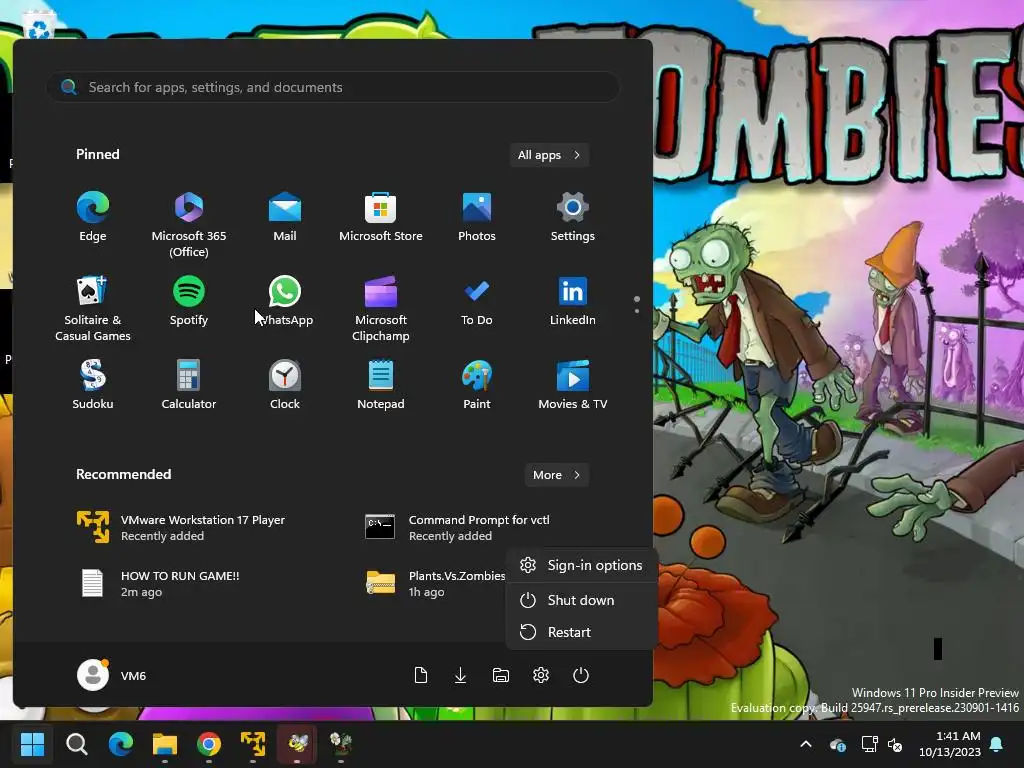Open Microsoft Store from pinned apps
Screen dimensions: 1024x768
(x=381, y=217)
